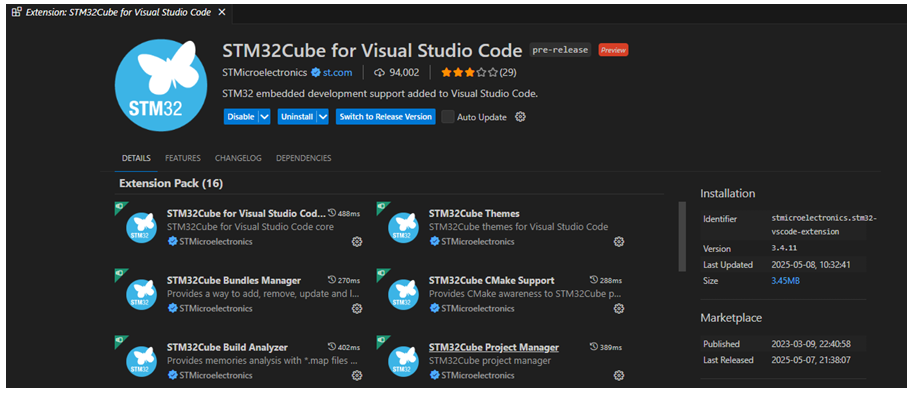Image resolution: width=914 pixels, height=396 pixels.
Task: Open manage gear for STM32Cube CMake Support
Action: pos(619,309)
